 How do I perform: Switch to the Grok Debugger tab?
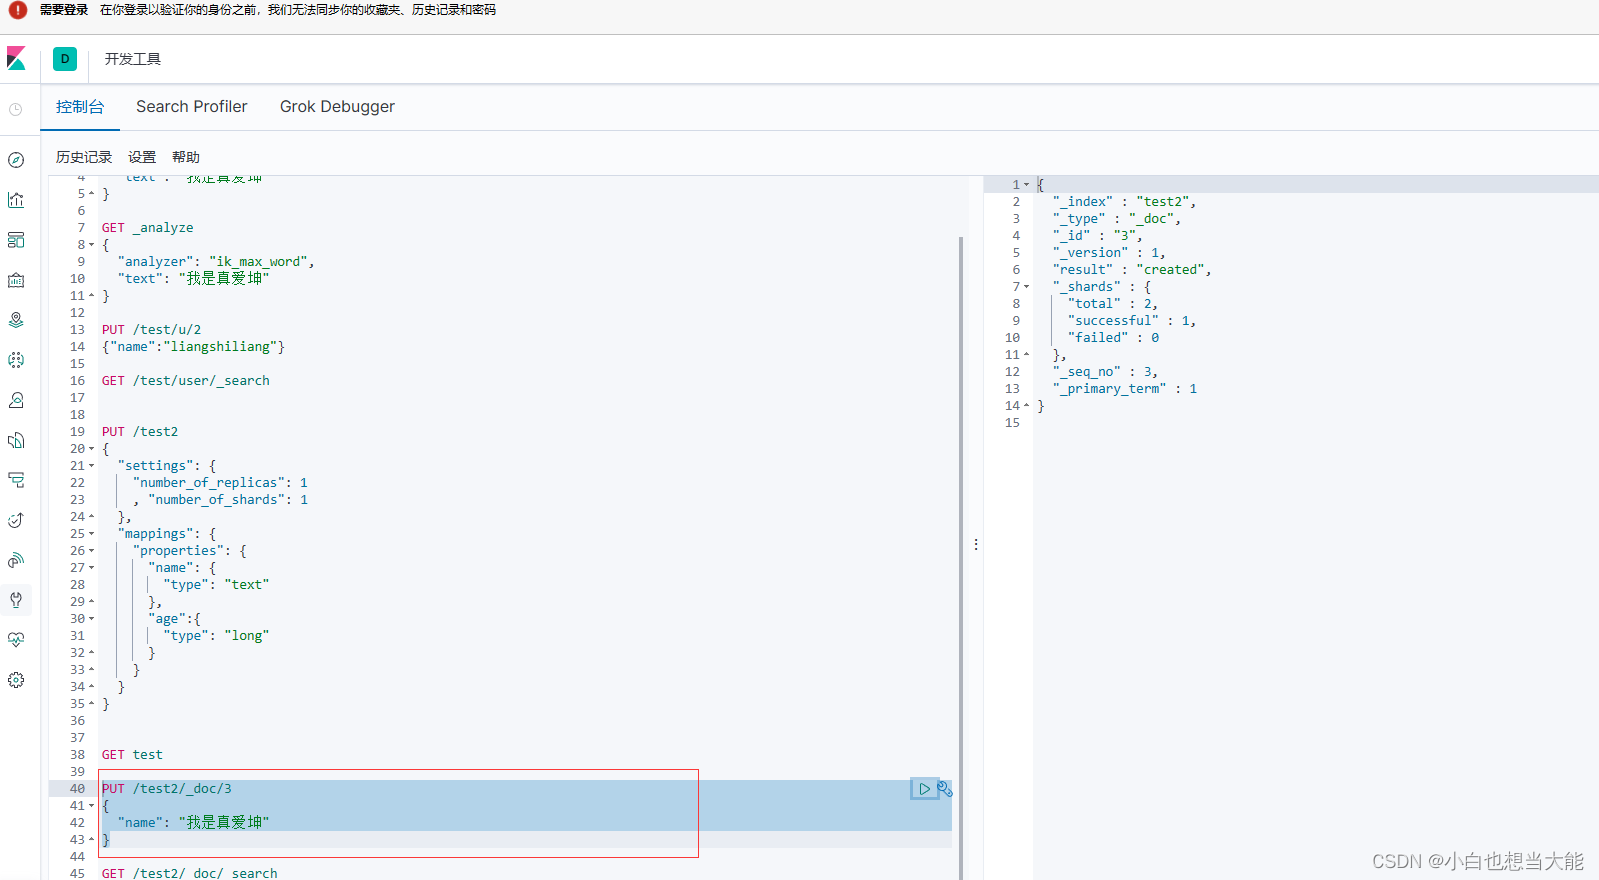point(337,107)
